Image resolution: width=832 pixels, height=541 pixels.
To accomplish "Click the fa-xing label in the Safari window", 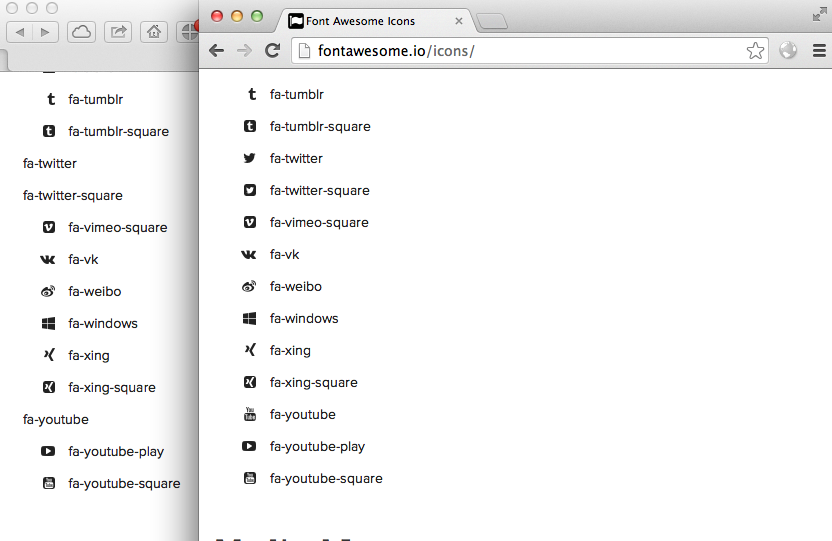I will click(89, 356).
